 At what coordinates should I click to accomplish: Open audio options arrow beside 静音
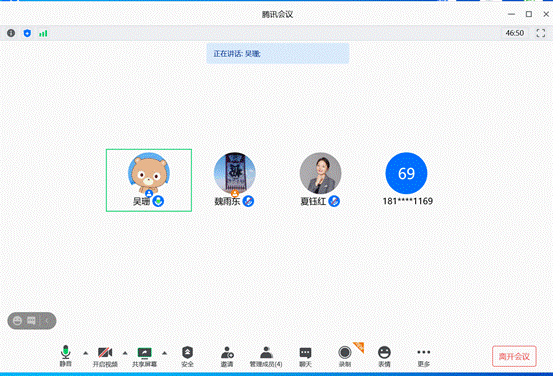[x=86, y=353]
